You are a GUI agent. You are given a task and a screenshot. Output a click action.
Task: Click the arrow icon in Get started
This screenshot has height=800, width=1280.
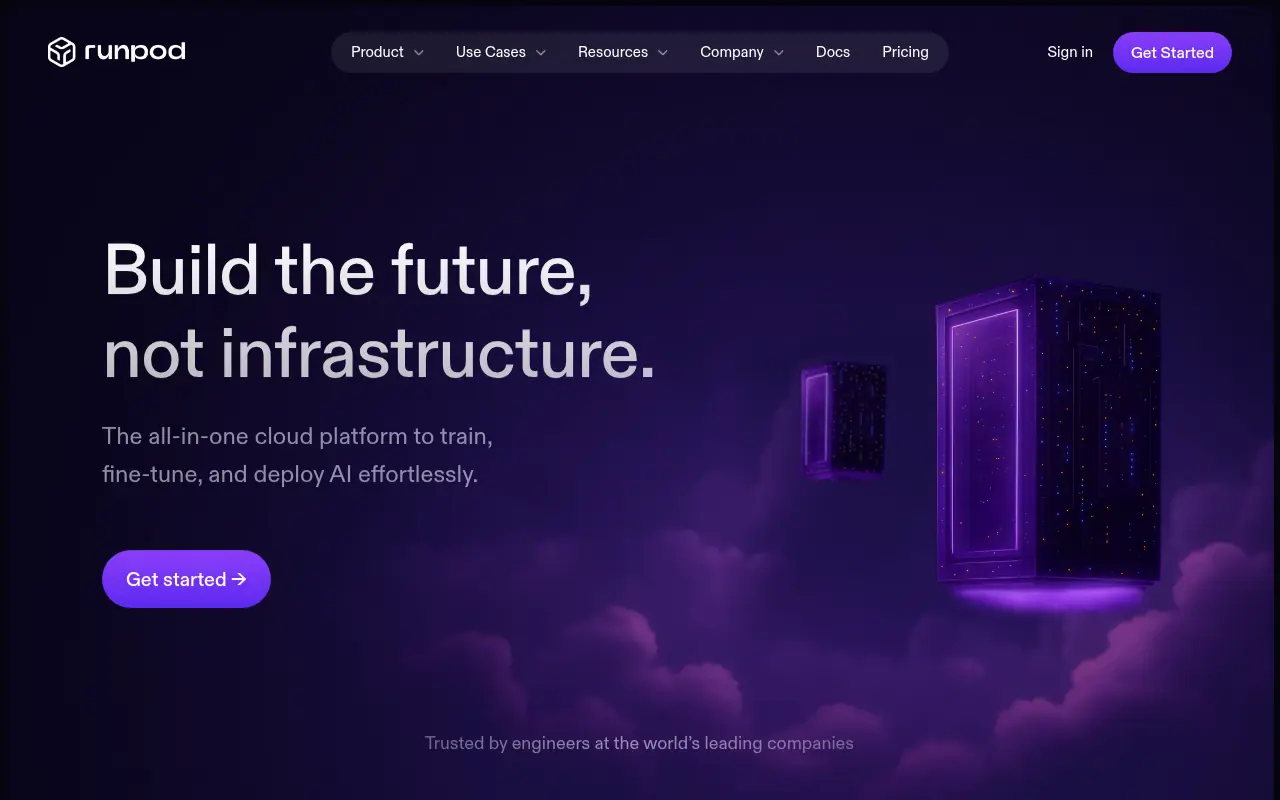point(239,579)
